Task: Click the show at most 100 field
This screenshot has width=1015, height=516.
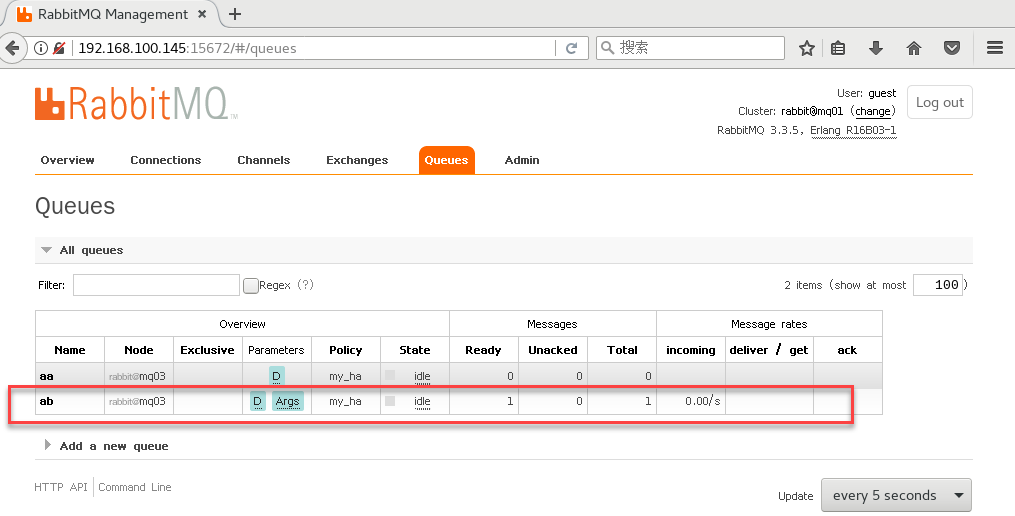Action: pyautogui.click(x=937, y=285)
